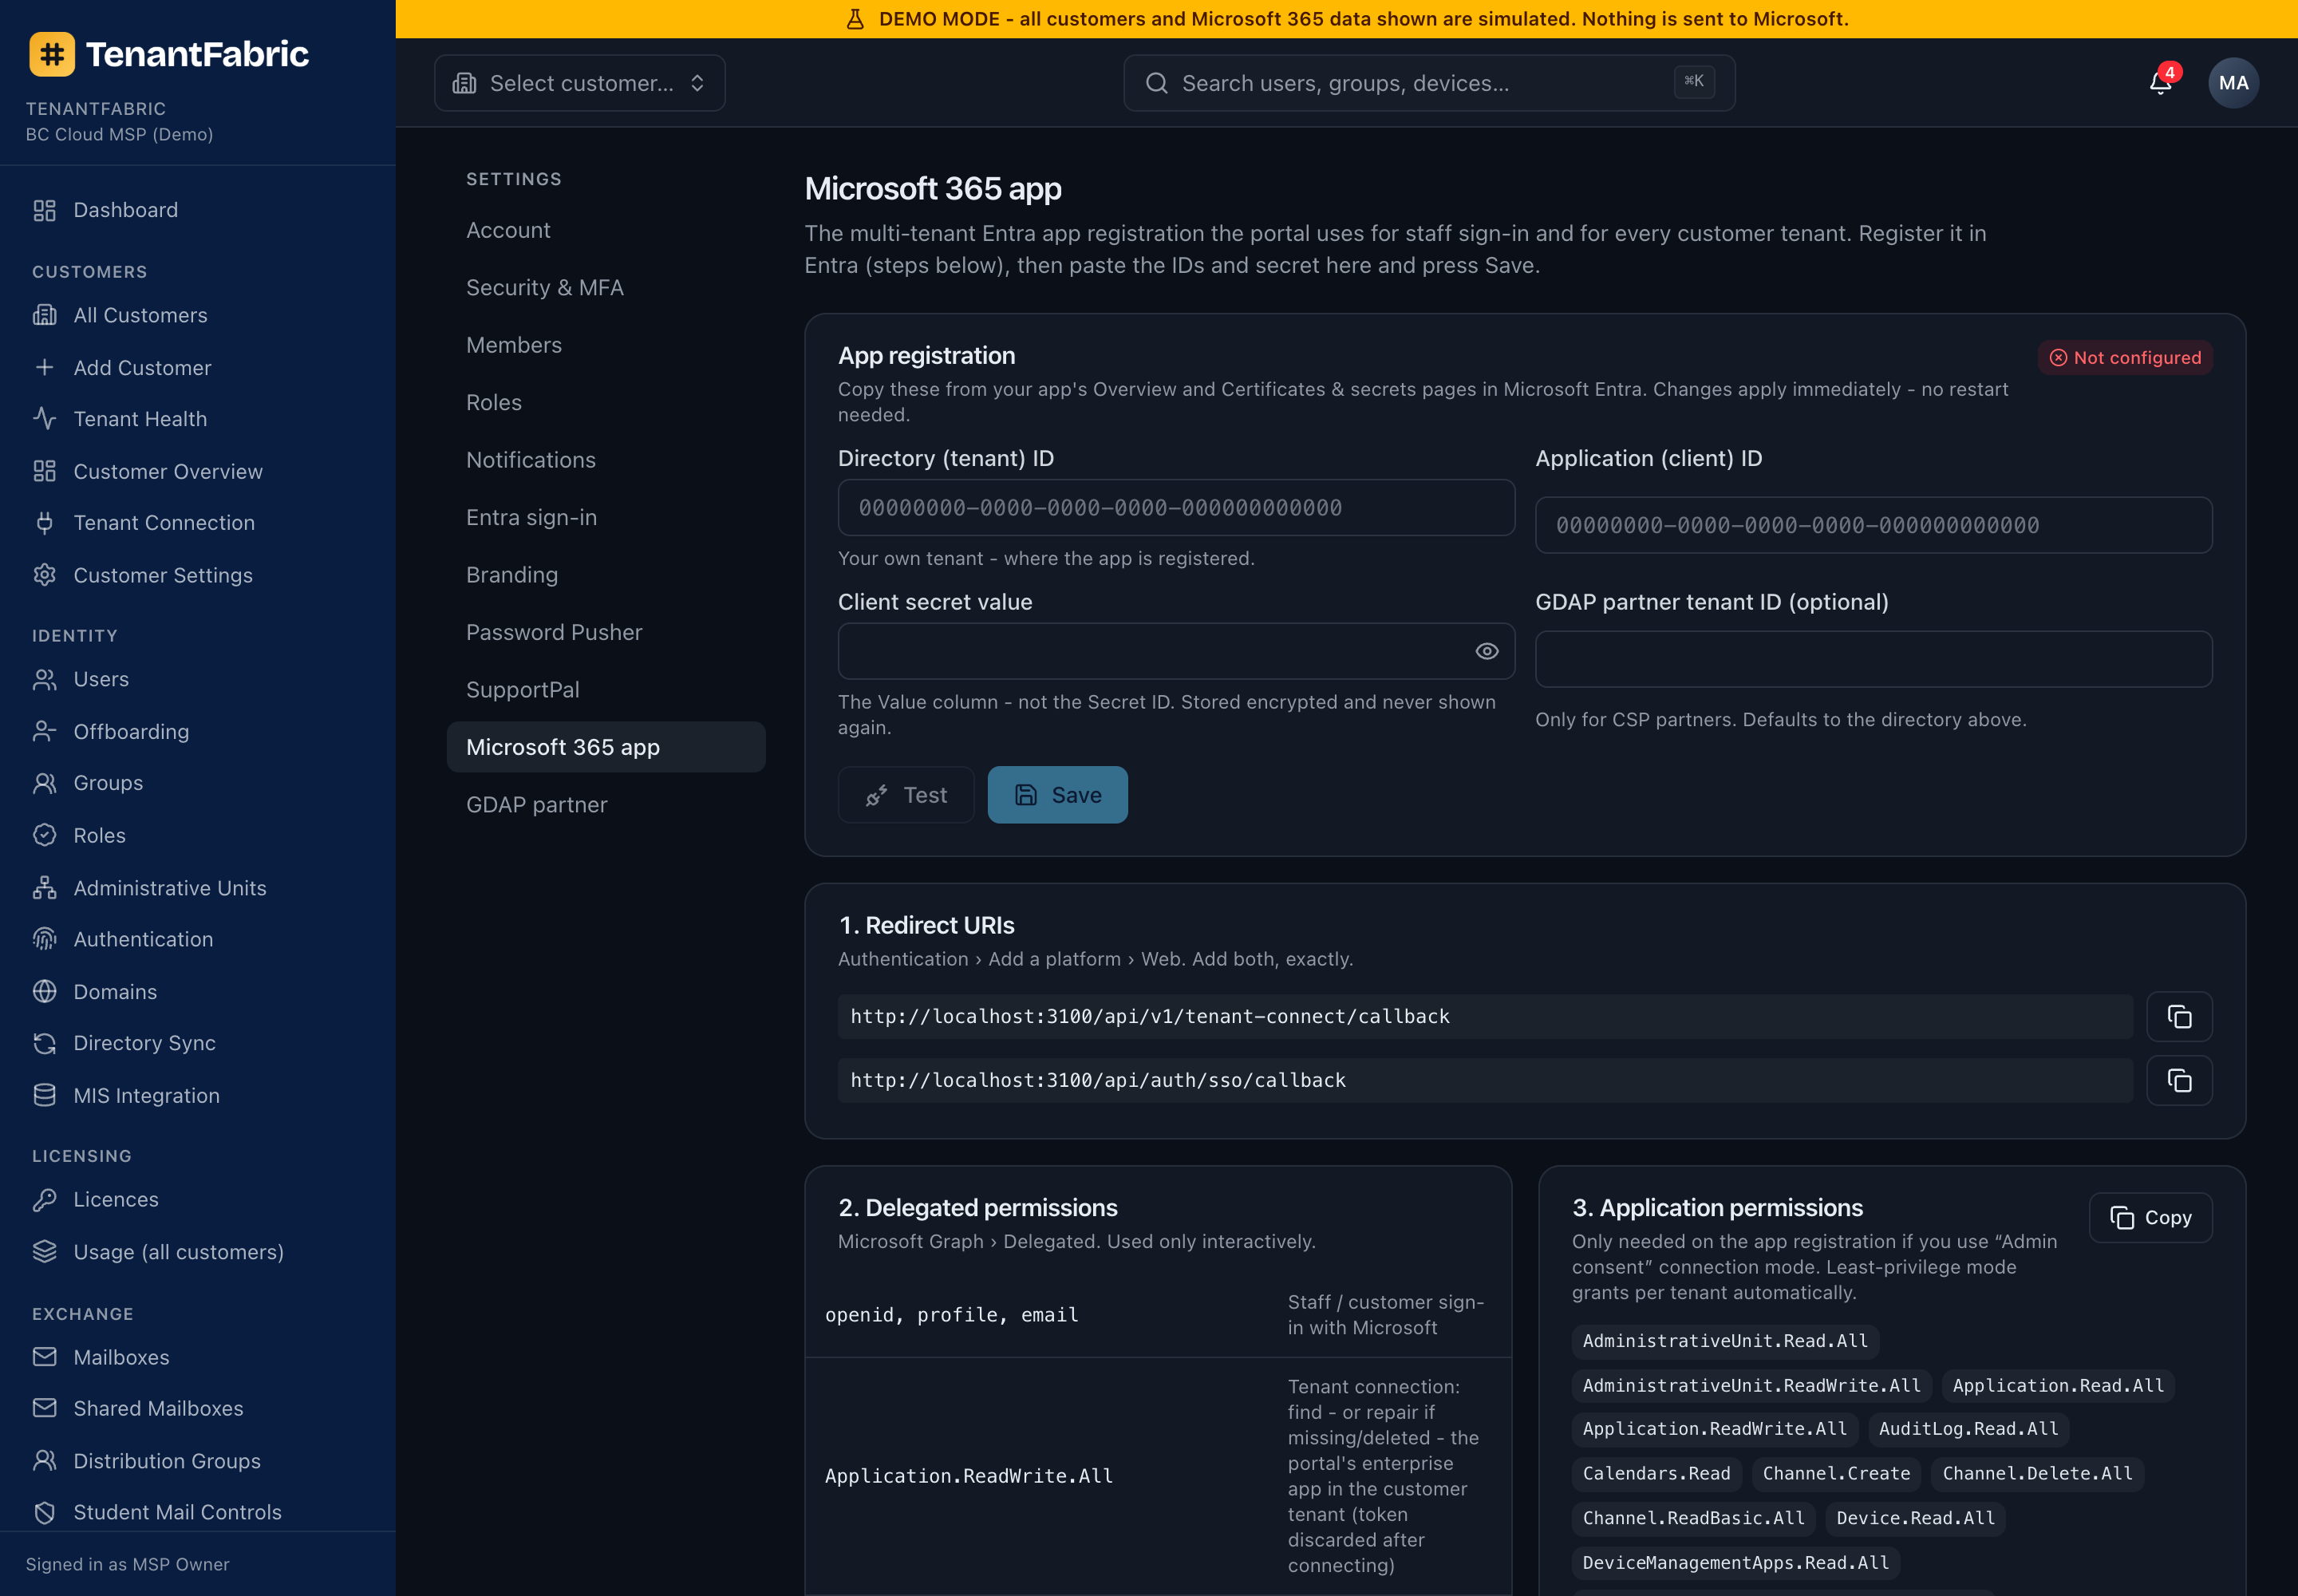
Task: Focus the search users, groups, devices box
Action: pos(1429,83)
